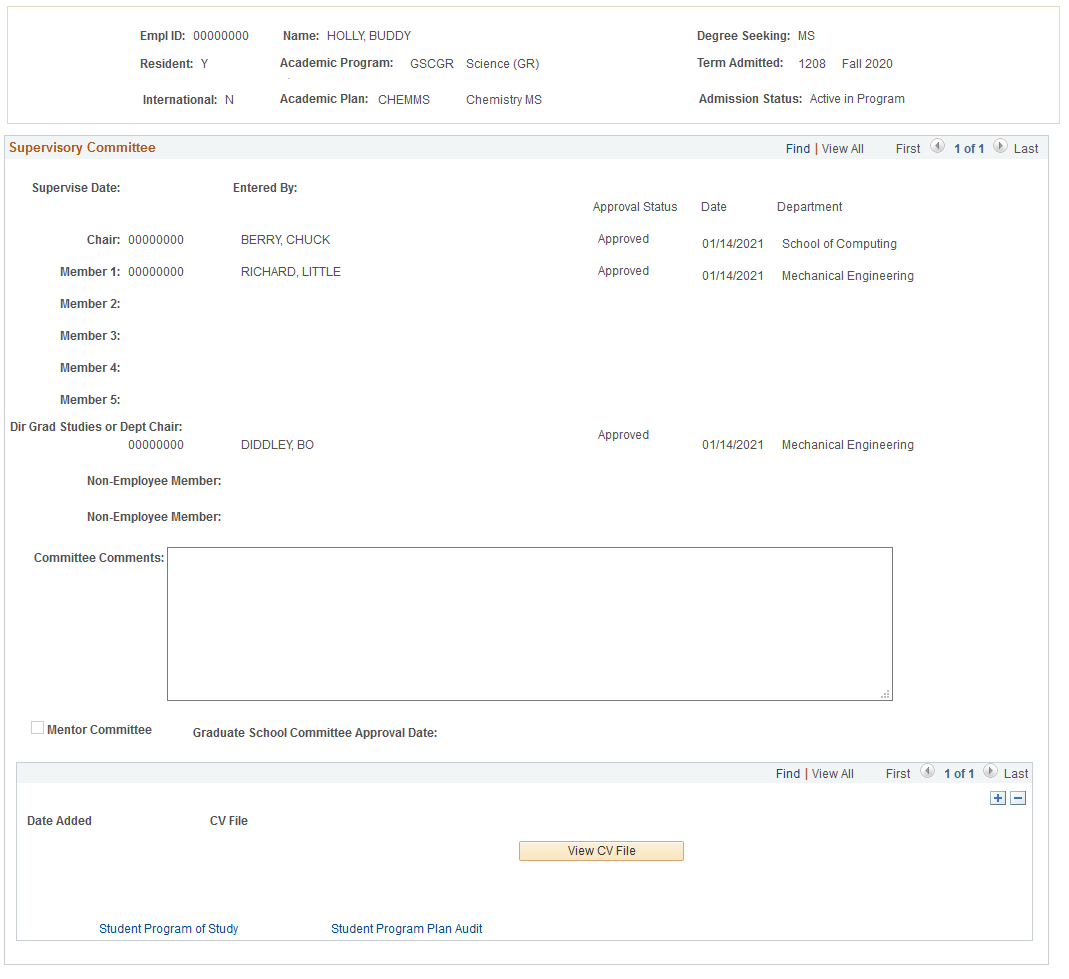Click View All in the CV File section
Screen dimensions: 1069x979
[x=832, y=774]
